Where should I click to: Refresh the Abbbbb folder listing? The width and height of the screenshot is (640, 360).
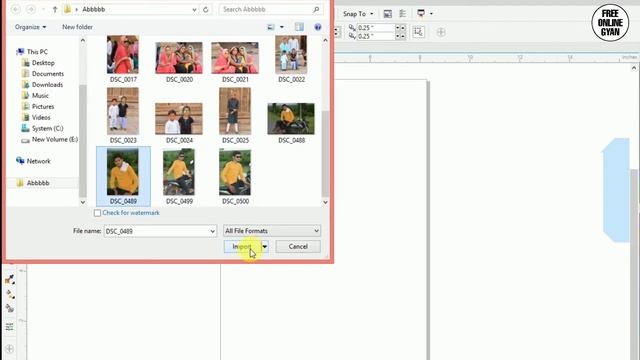[x=206, y=9]
